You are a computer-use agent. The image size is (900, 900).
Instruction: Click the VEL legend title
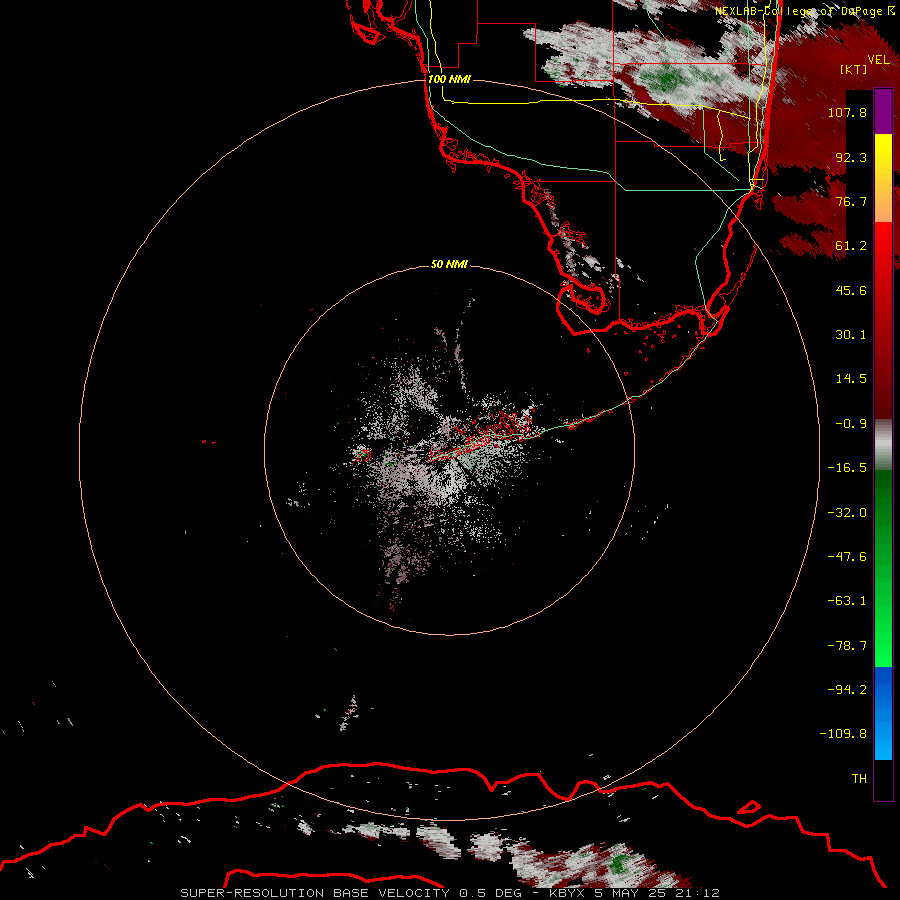878,59
